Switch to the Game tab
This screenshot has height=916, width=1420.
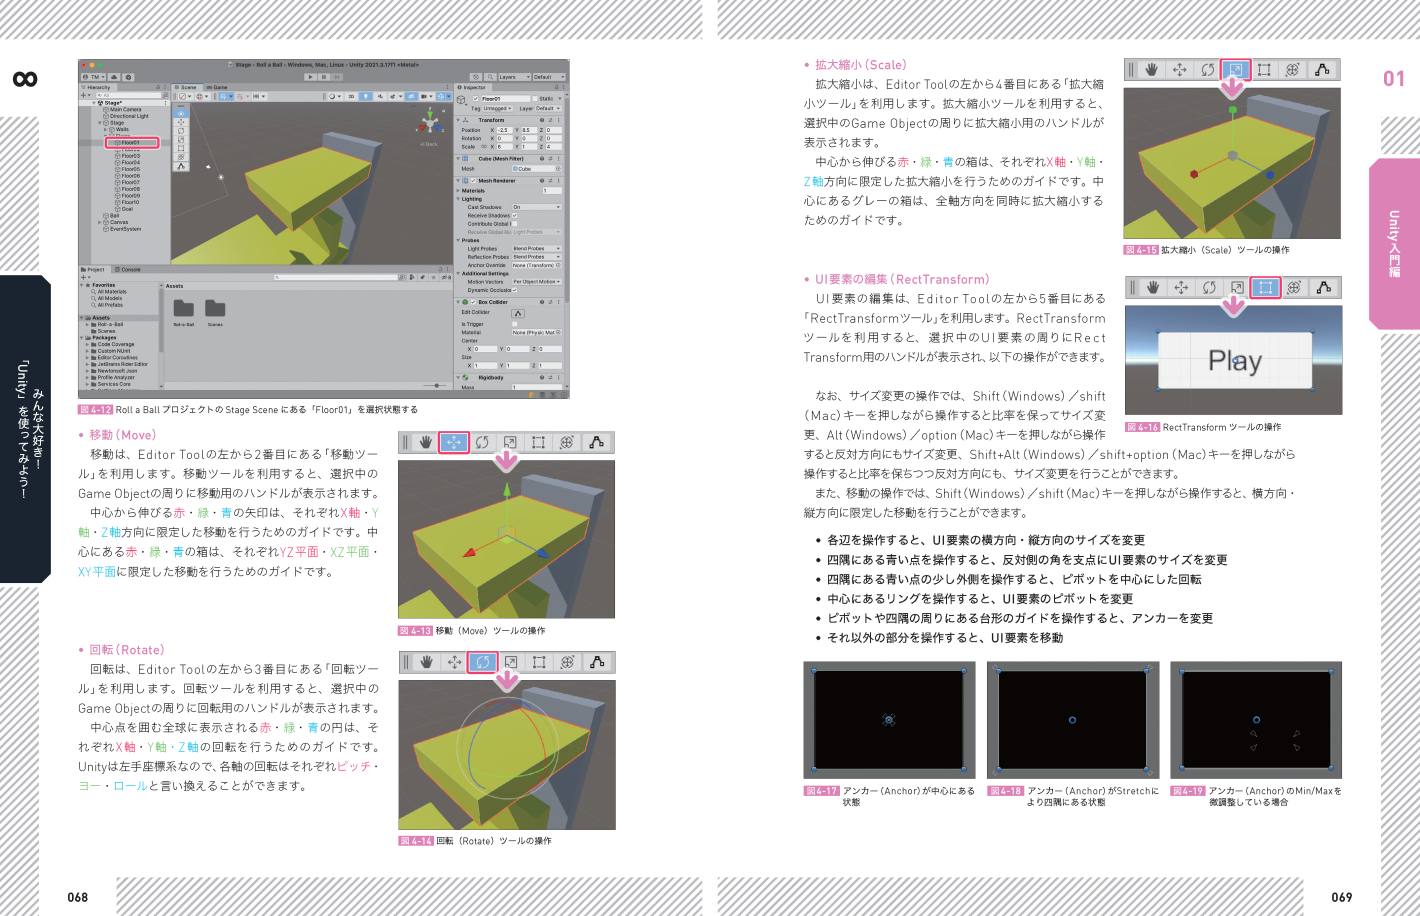tap(218, 87)
